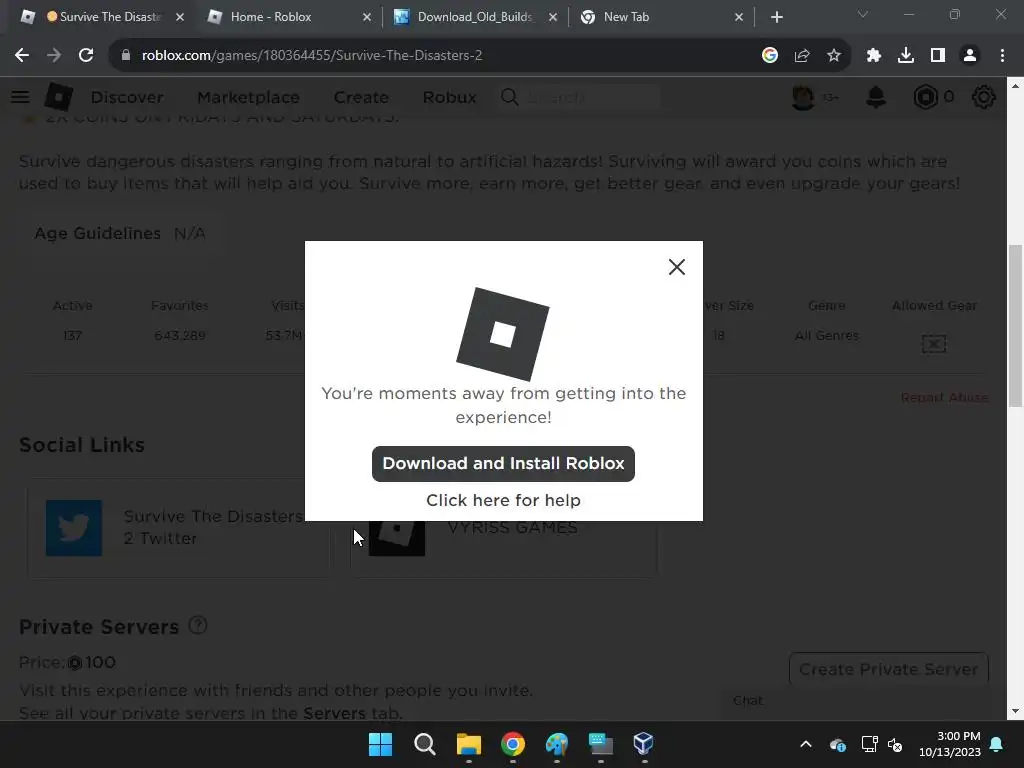
Task: Open Windows taskbar search
Action: (424, 744)
